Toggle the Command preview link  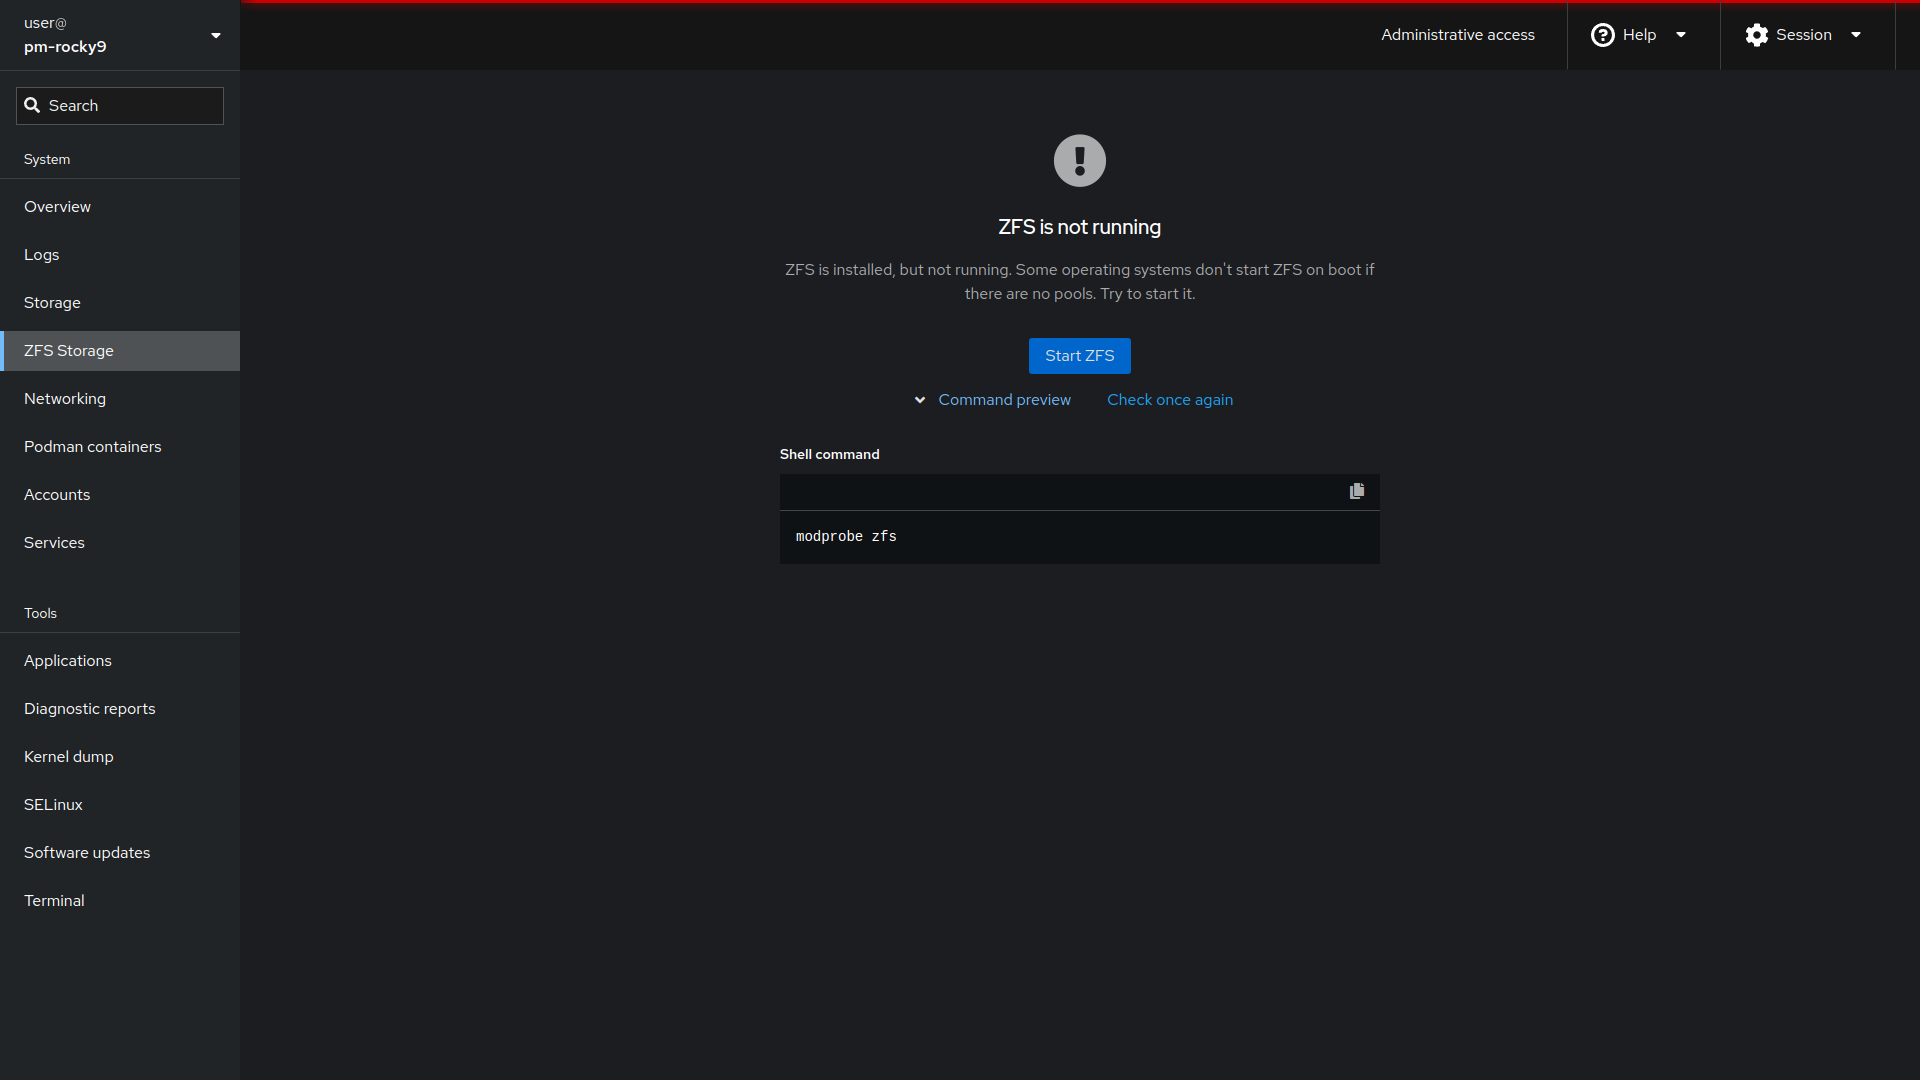click(1005, 400)
